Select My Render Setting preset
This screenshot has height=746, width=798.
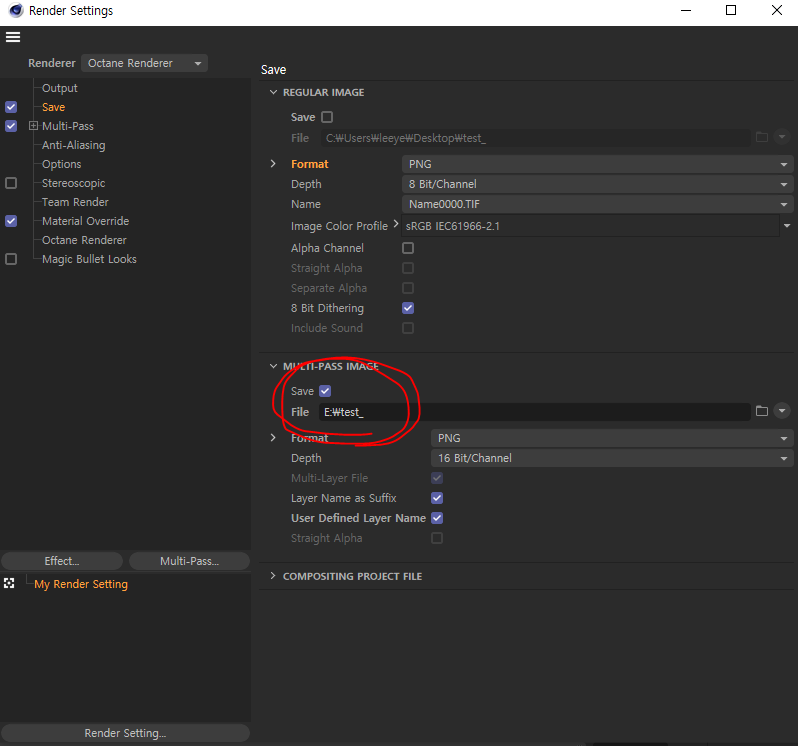[x=81, y=584]
